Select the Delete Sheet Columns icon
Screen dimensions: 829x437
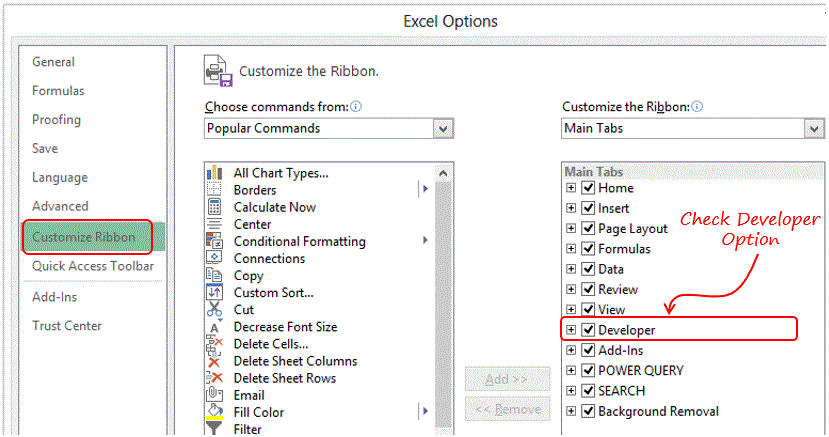[x=214, y=361]
